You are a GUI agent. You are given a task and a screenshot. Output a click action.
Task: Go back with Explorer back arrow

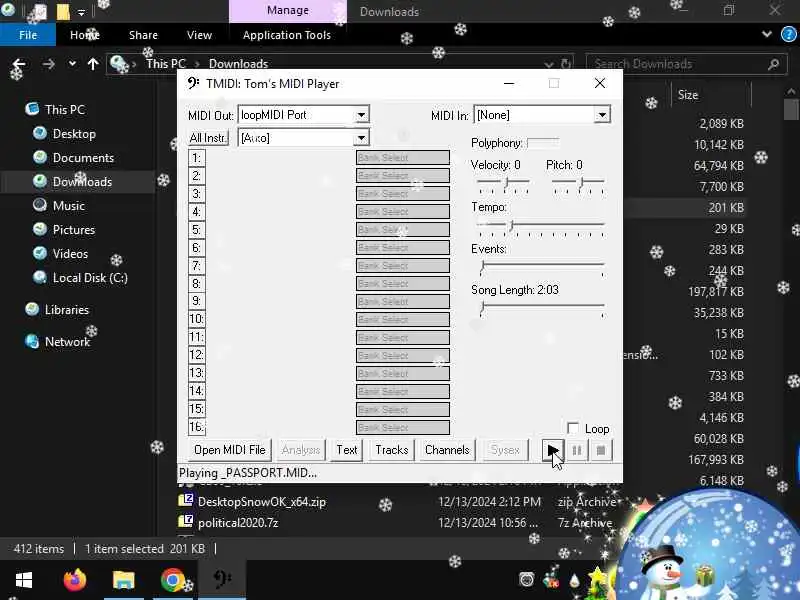point(19,64)
